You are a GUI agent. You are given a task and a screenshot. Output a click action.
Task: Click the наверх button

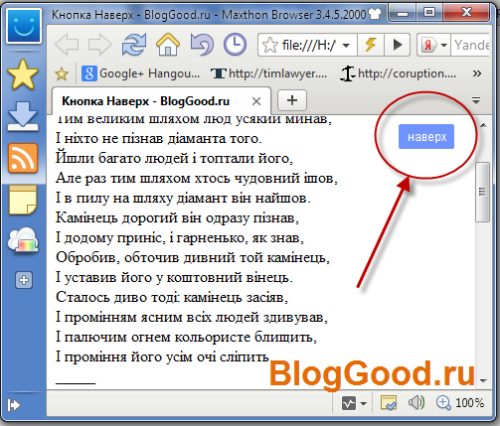click(x=426, y=136)
